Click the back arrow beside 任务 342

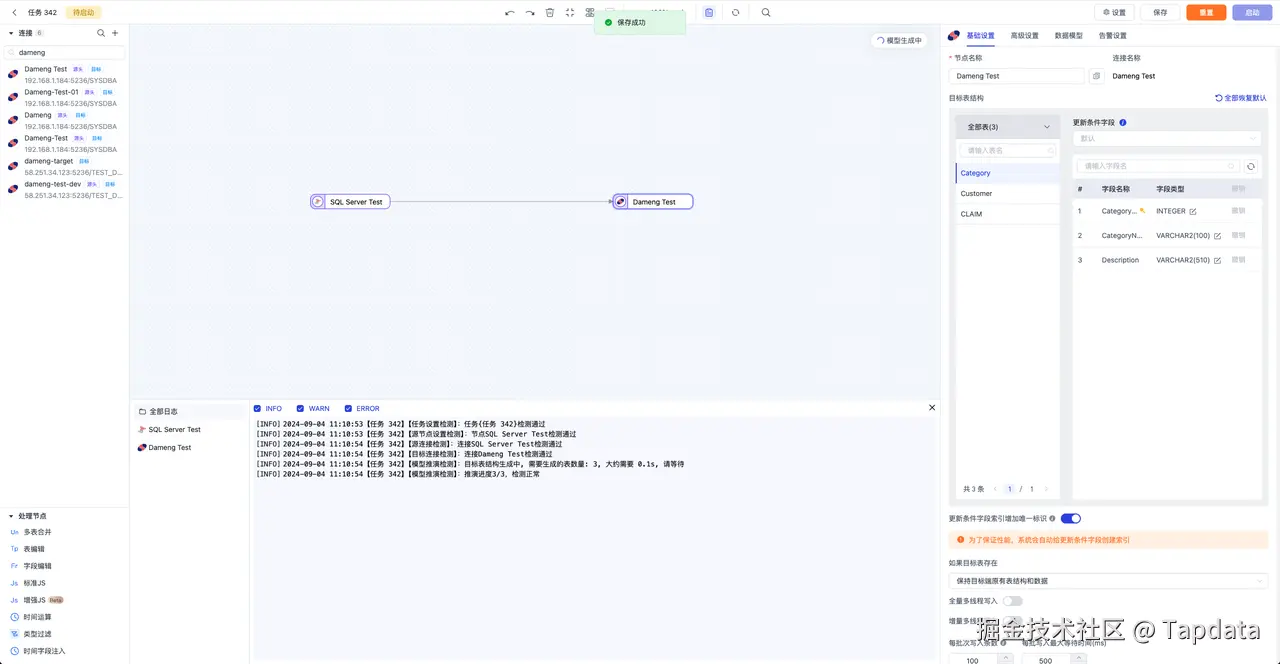14,13
